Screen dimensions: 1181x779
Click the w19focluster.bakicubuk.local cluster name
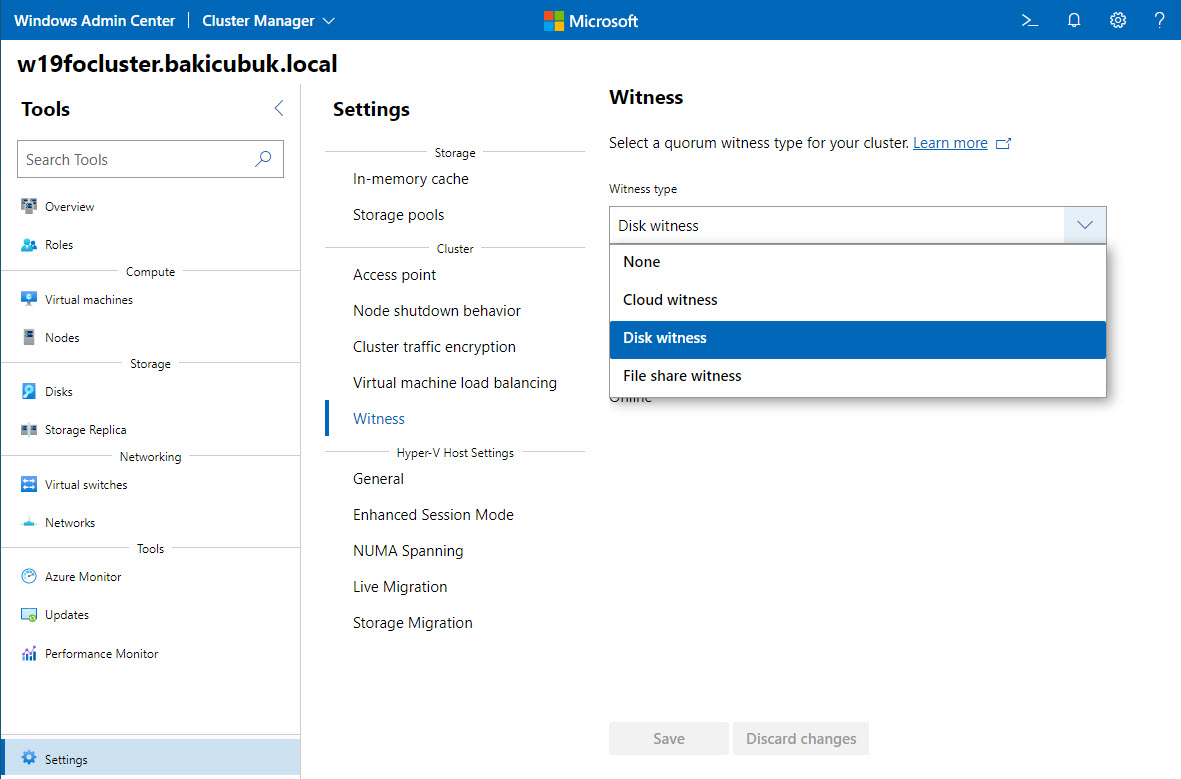pyautogui.click(x=177, y=64)
